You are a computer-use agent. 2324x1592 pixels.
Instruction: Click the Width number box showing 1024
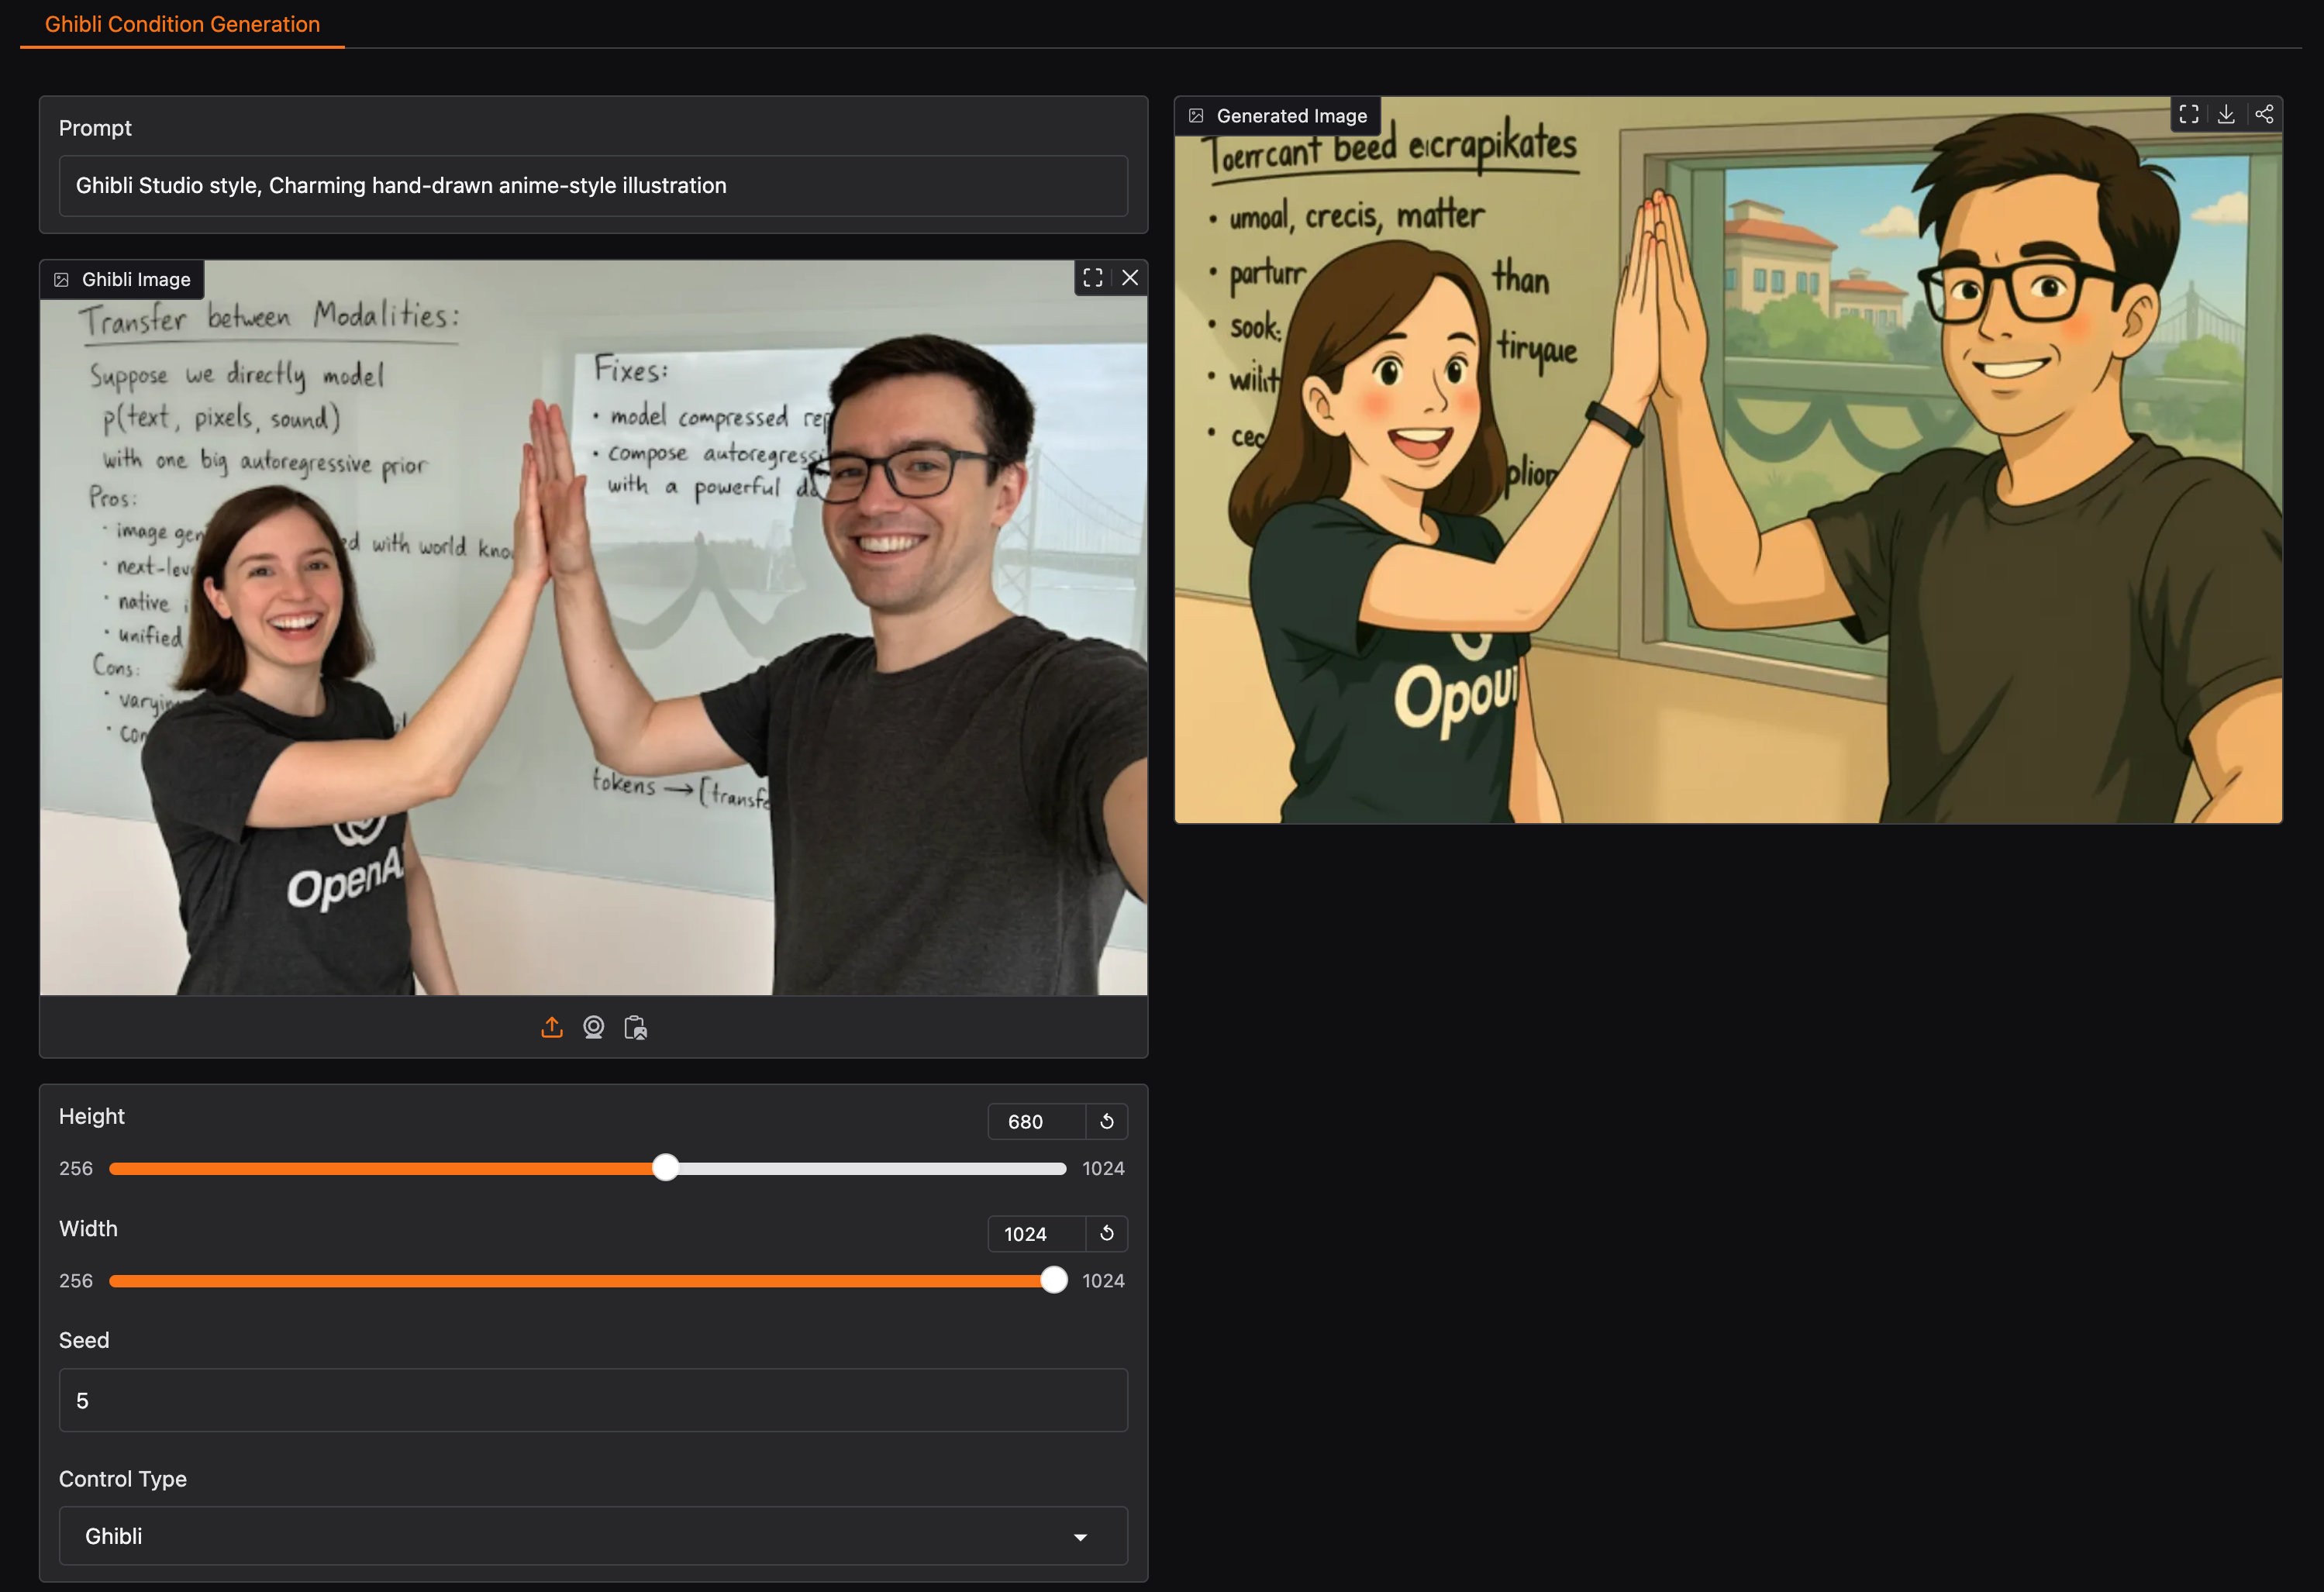click(1035, 1233)
